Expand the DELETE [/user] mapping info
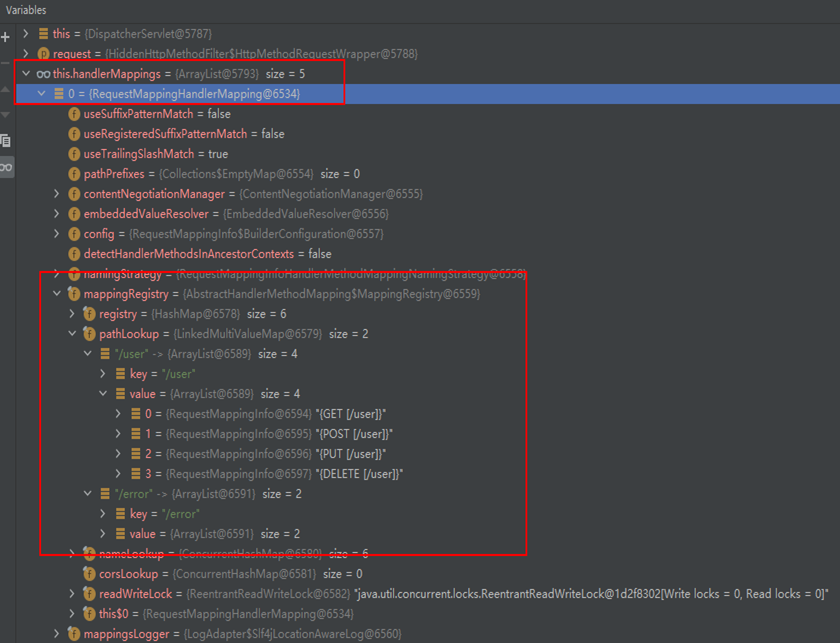 (x=119, y=474)
